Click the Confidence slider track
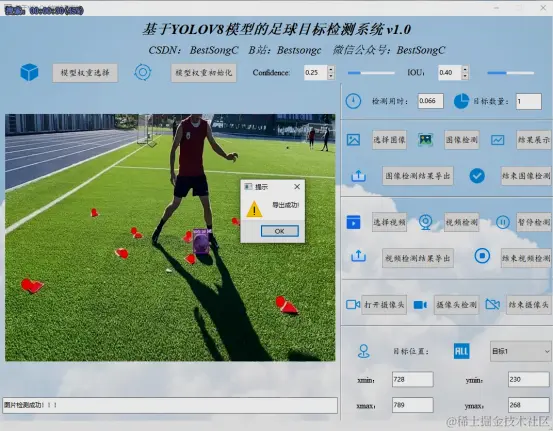This screenshot has height=432, width=554. tap(371, 73)
